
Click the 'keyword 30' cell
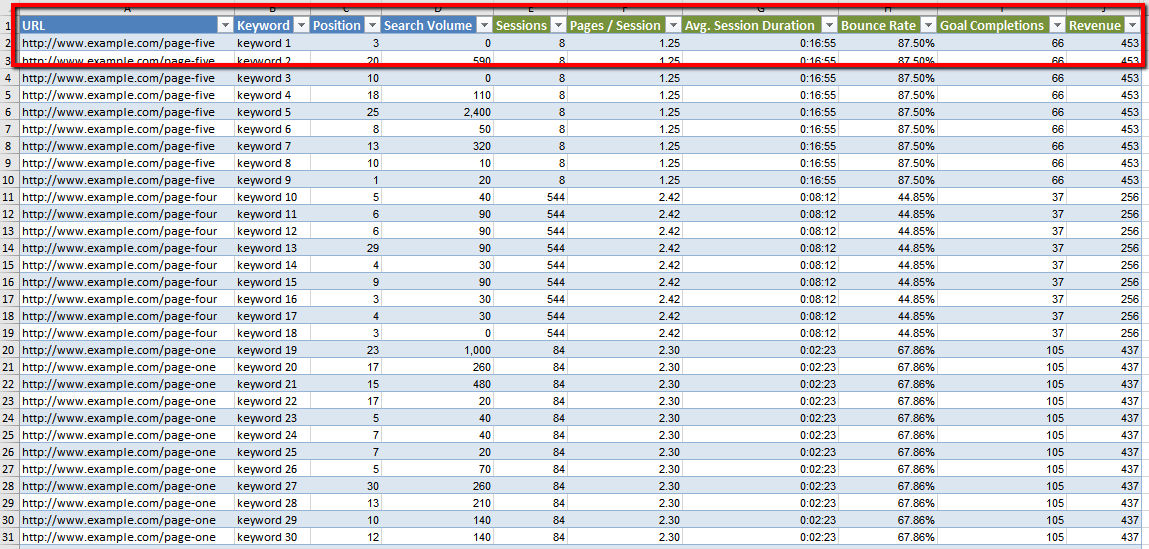(x=272, y=537)
